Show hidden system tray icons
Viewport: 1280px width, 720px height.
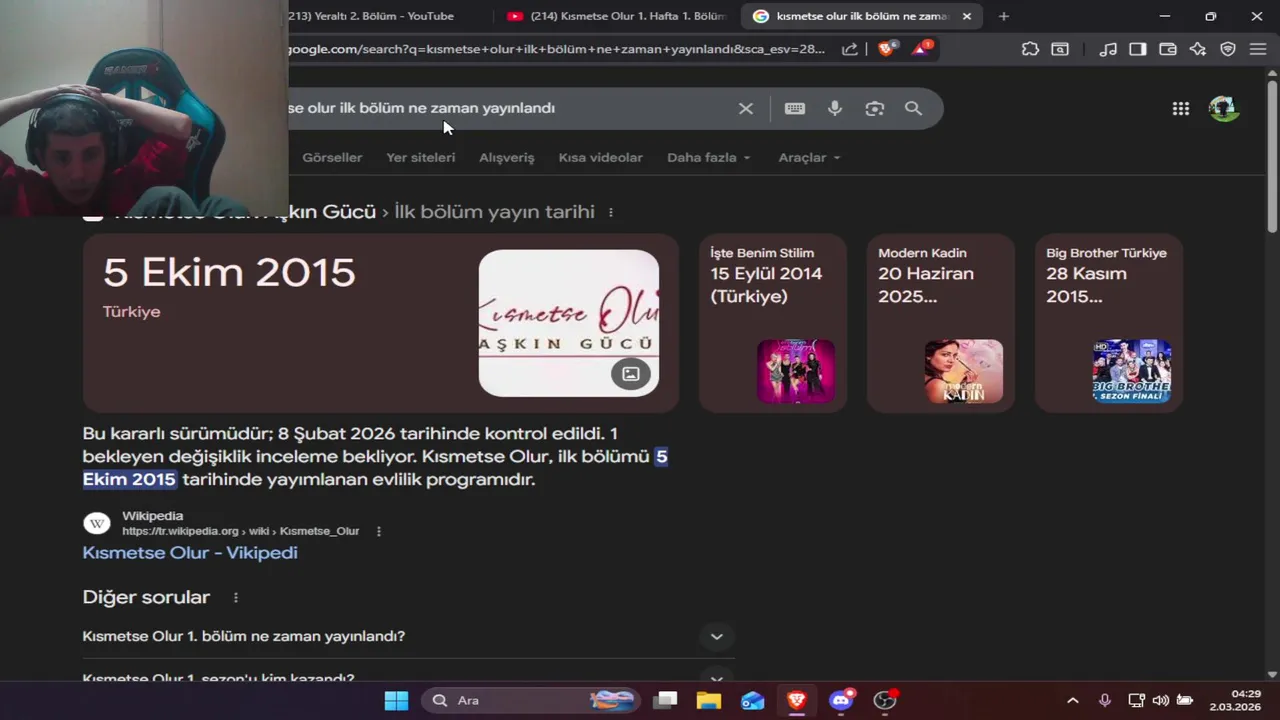pyautogui.click(x=1073, y=701)
